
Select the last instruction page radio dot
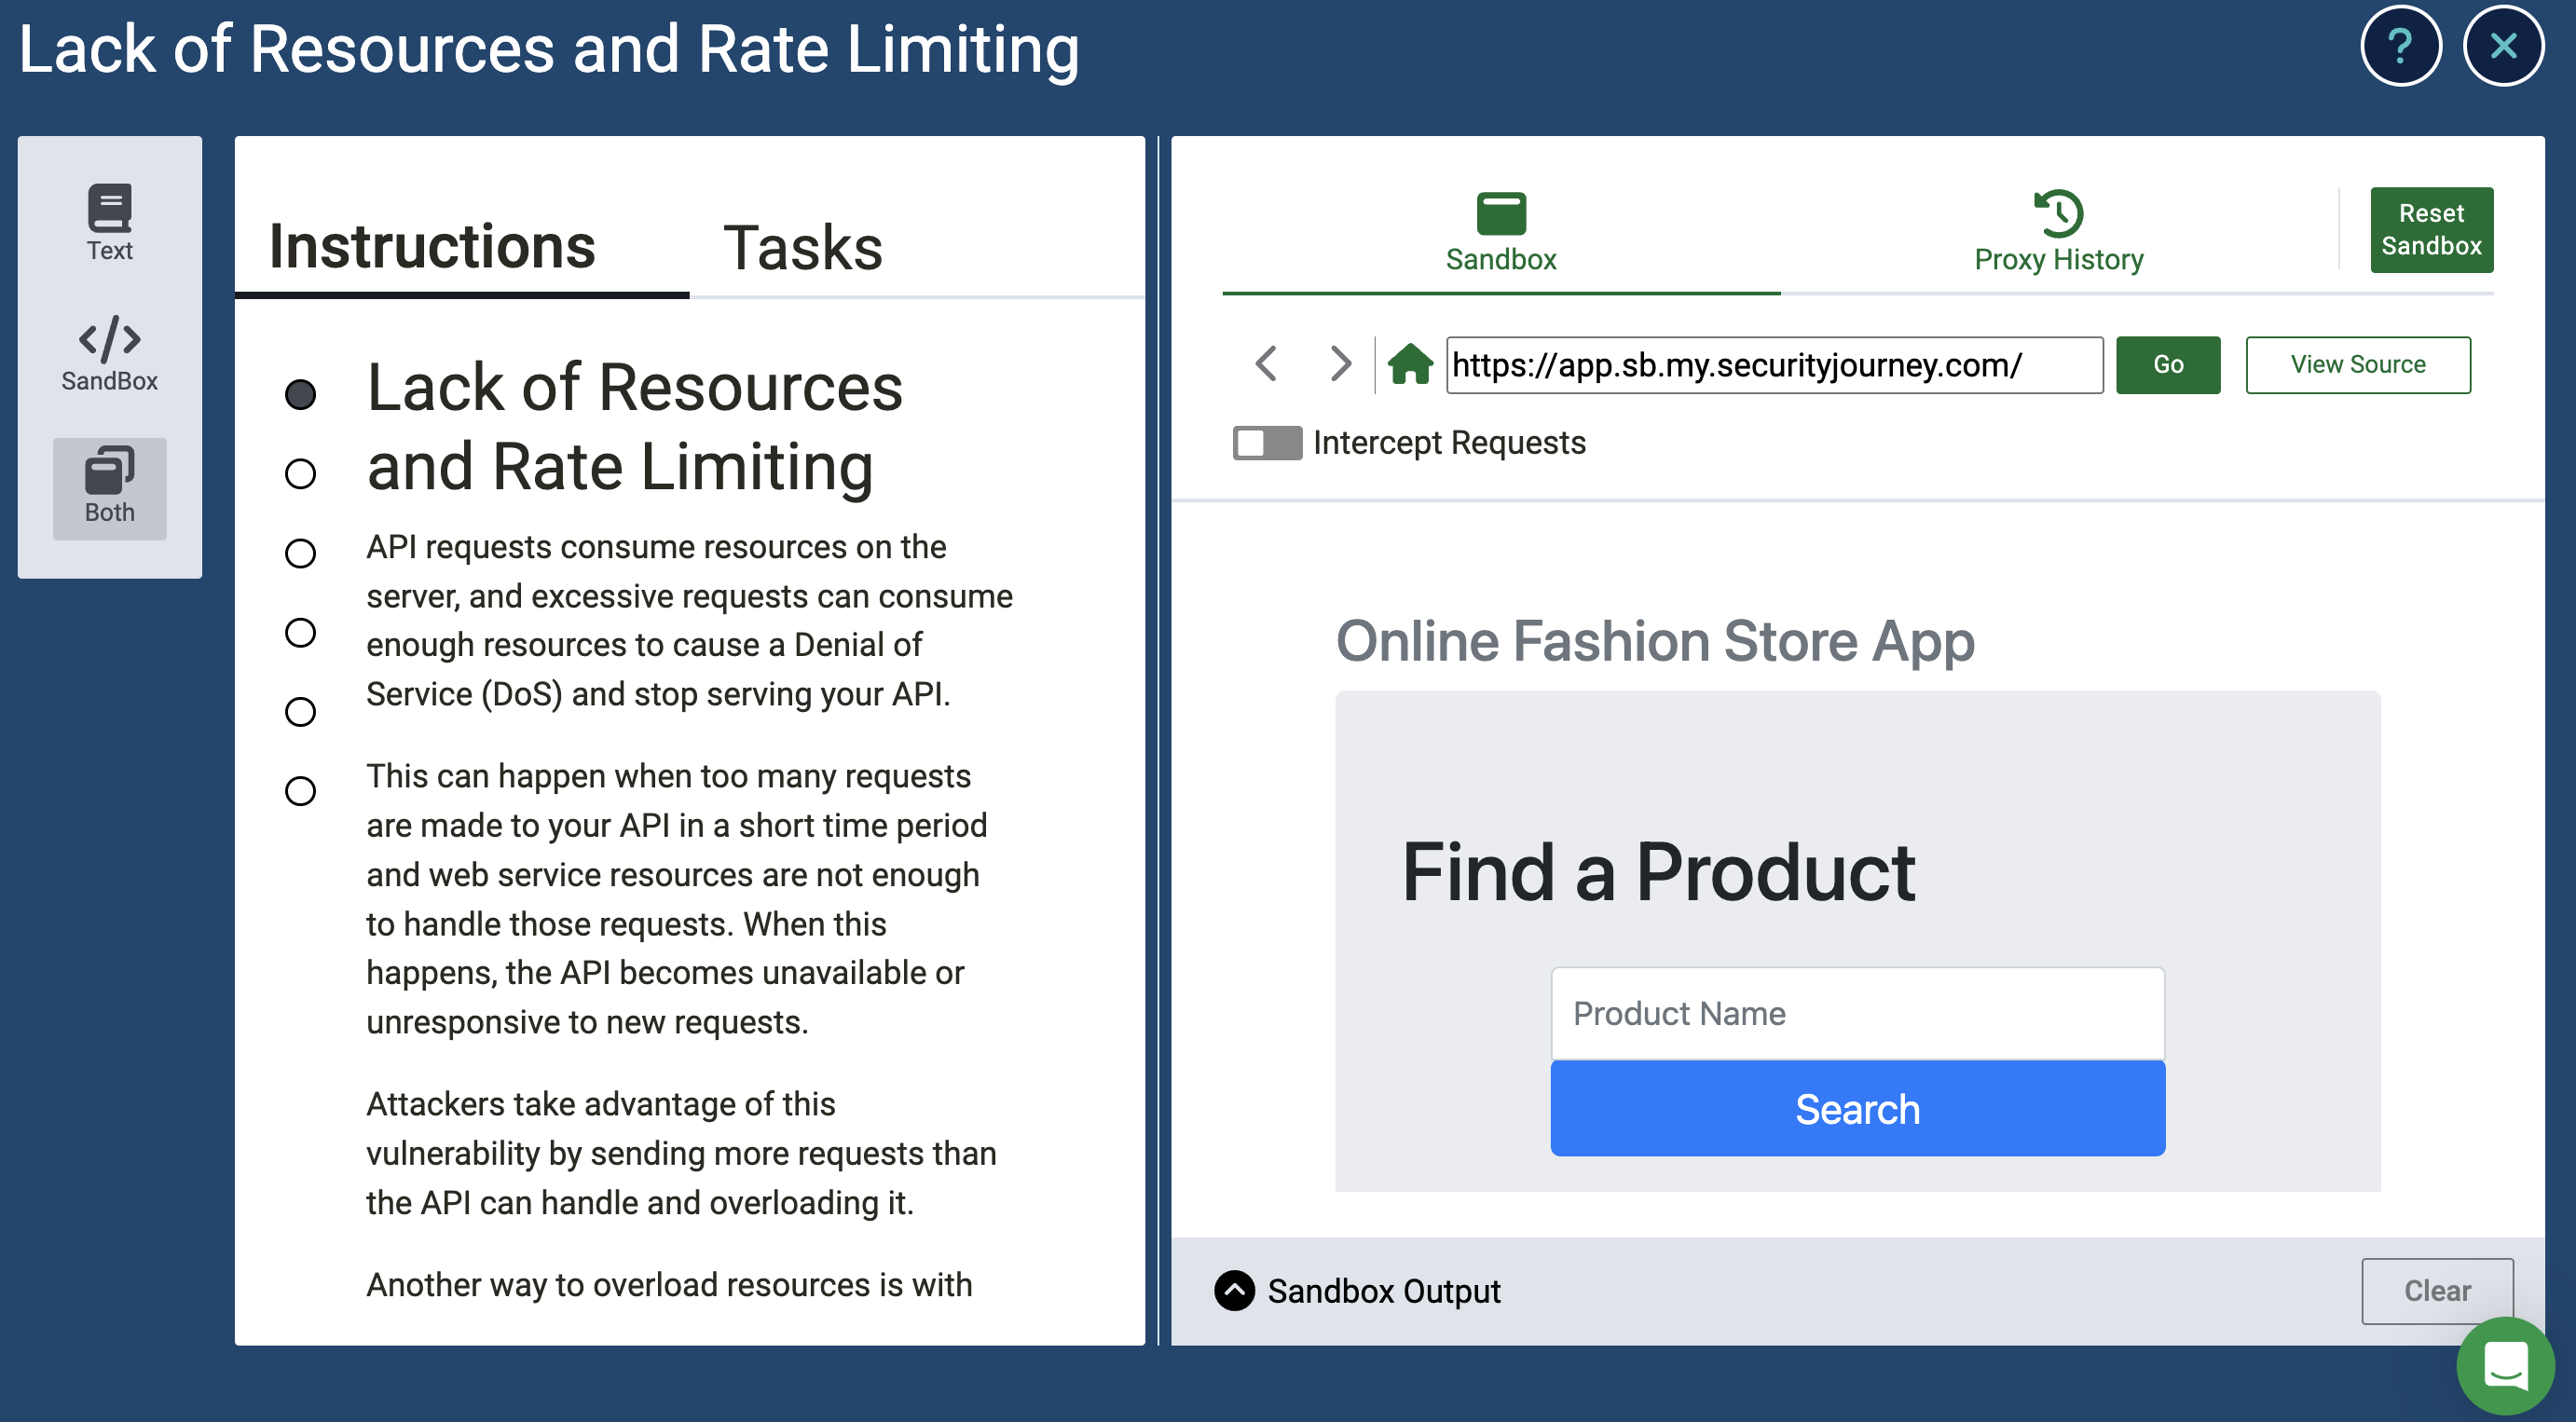click(300, 791)
